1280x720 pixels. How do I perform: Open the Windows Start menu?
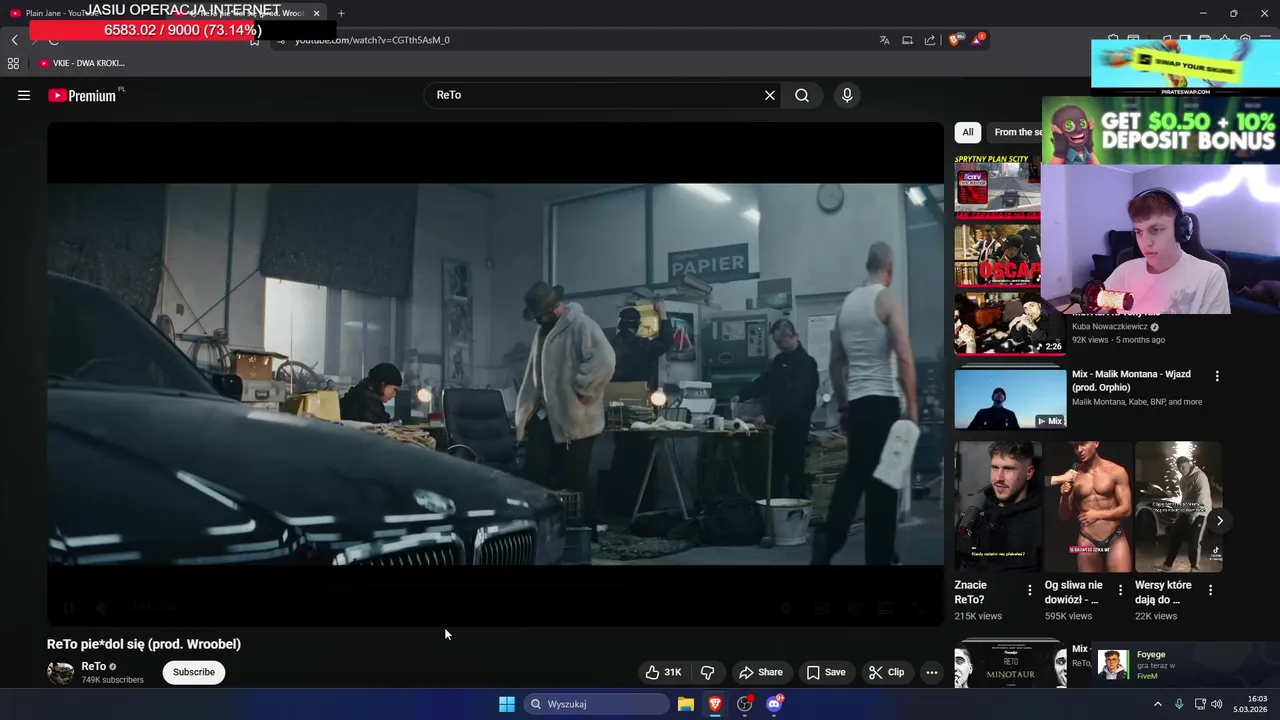[x=507, y=704]
